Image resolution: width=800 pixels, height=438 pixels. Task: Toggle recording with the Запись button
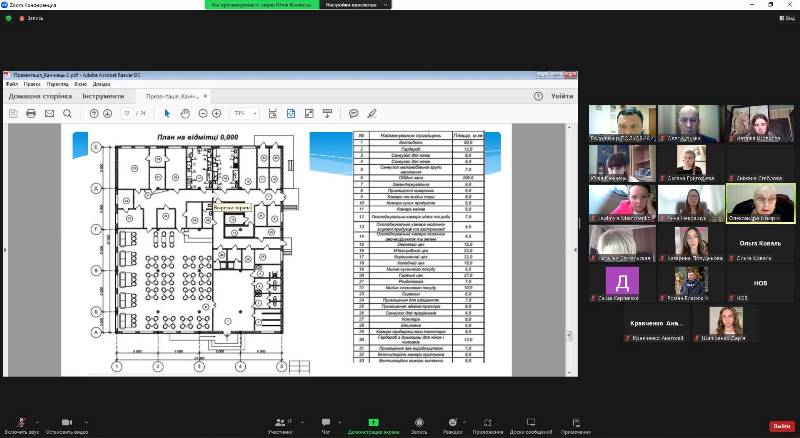[x=420, y=425]
